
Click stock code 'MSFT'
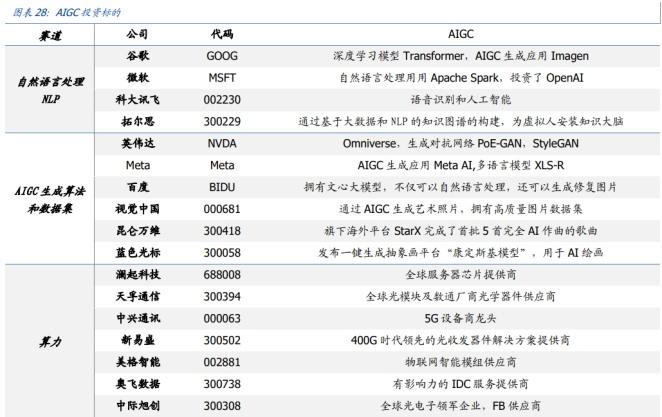[222, 78]
